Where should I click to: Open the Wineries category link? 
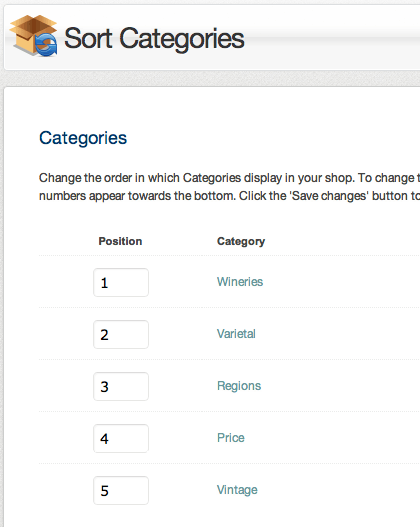point(240,282)
